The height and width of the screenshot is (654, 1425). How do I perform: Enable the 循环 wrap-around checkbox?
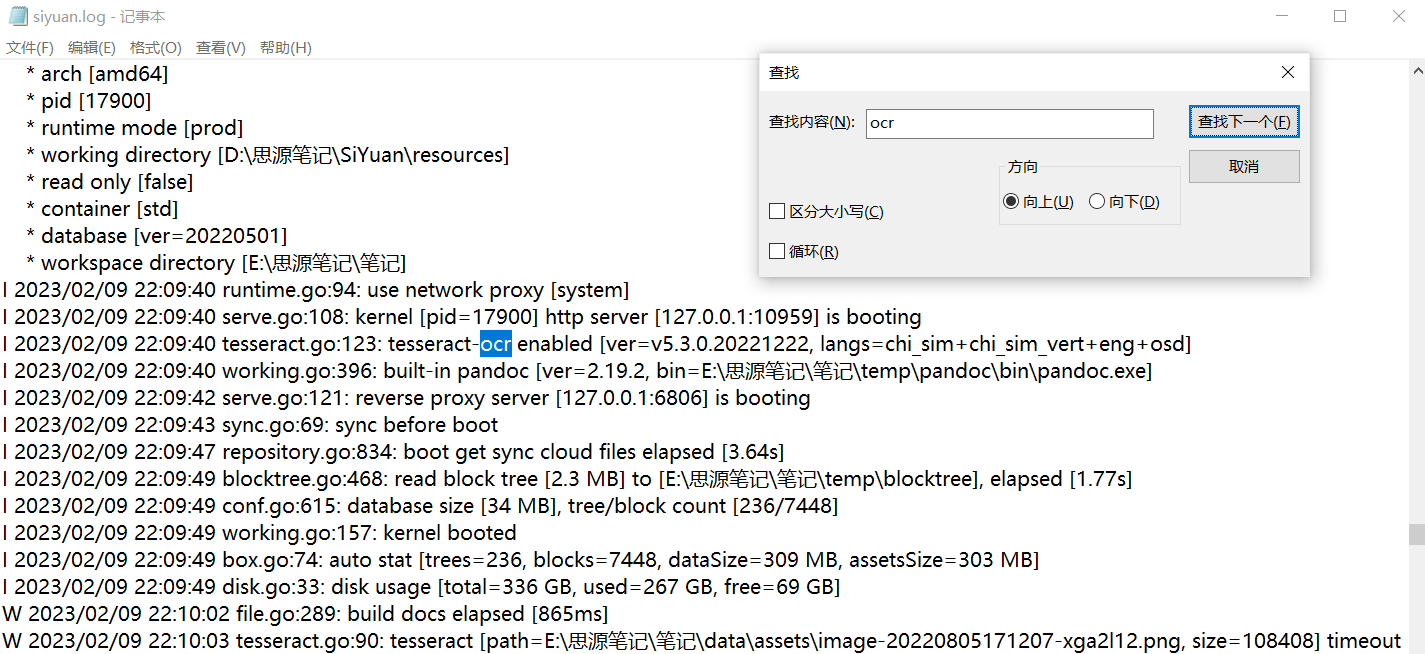[x=777, y=252]
